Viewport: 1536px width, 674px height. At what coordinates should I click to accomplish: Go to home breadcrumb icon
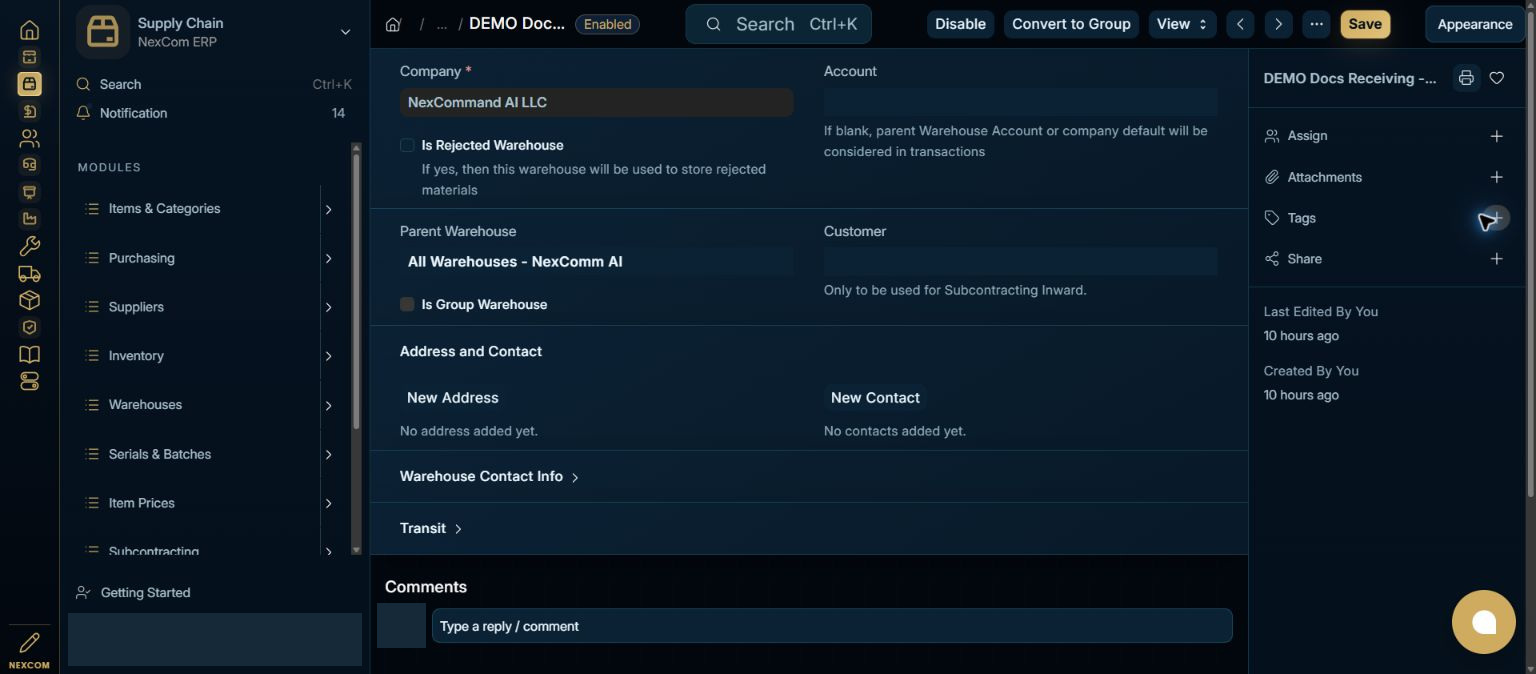(x=393, y=24)
